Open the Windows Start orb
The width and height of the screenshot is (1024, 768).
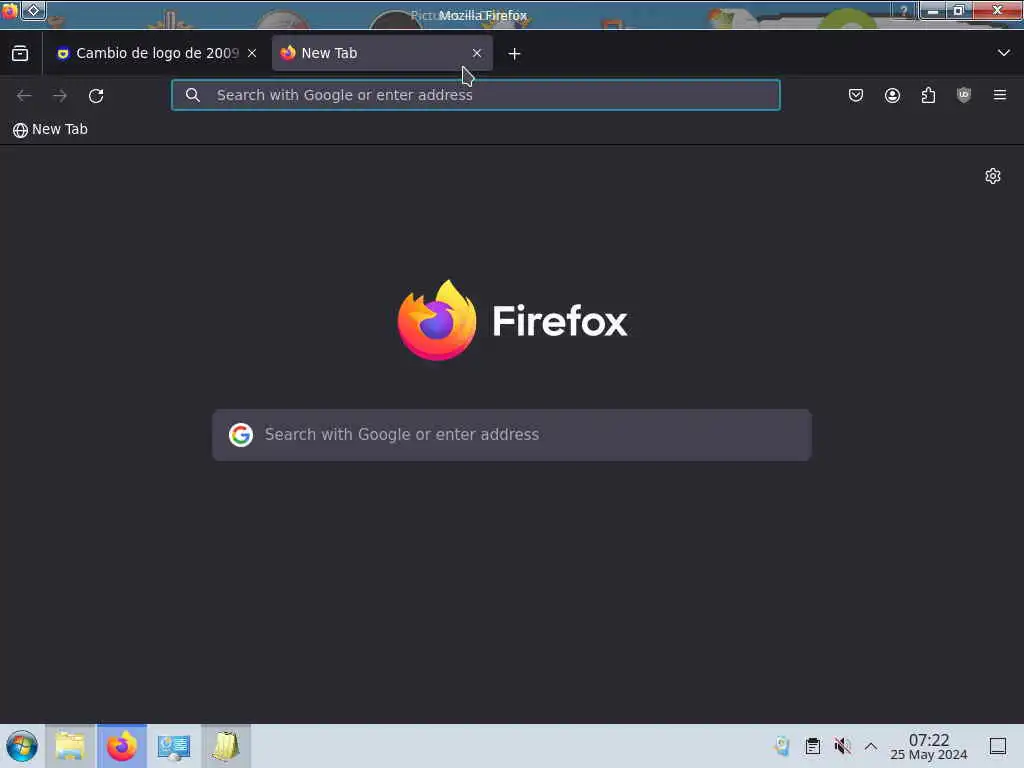[x=22, y=746]
